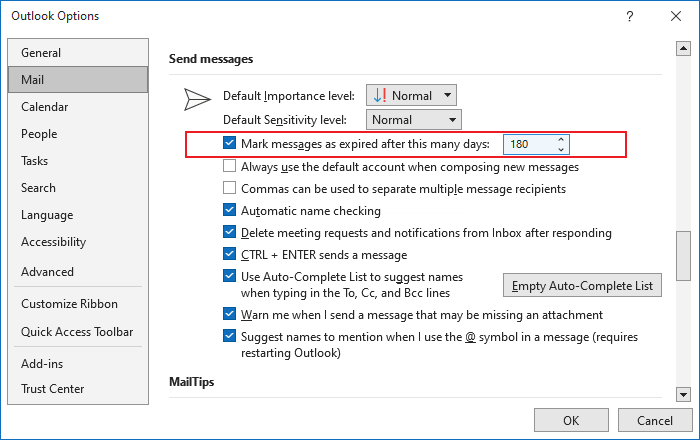Toggle Automatic name checking checkbox
The height and width of the screenshot is (440, 700).
(229, 210)
